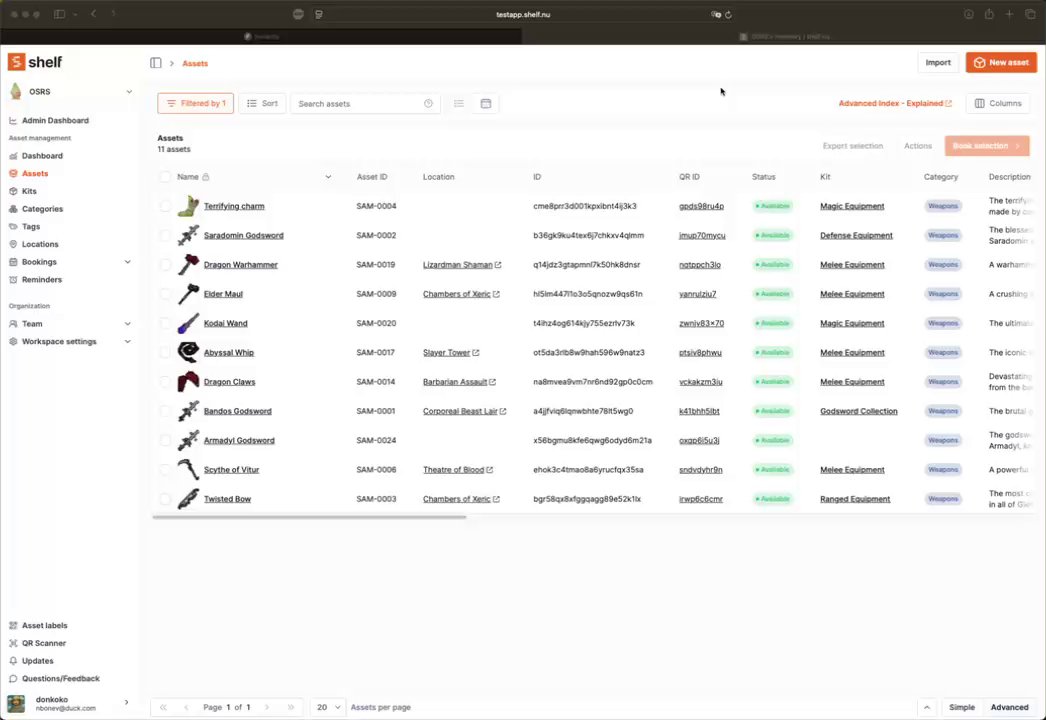
Task: Click Terrifying charm thumbnail image
Action: click(188, 206)
